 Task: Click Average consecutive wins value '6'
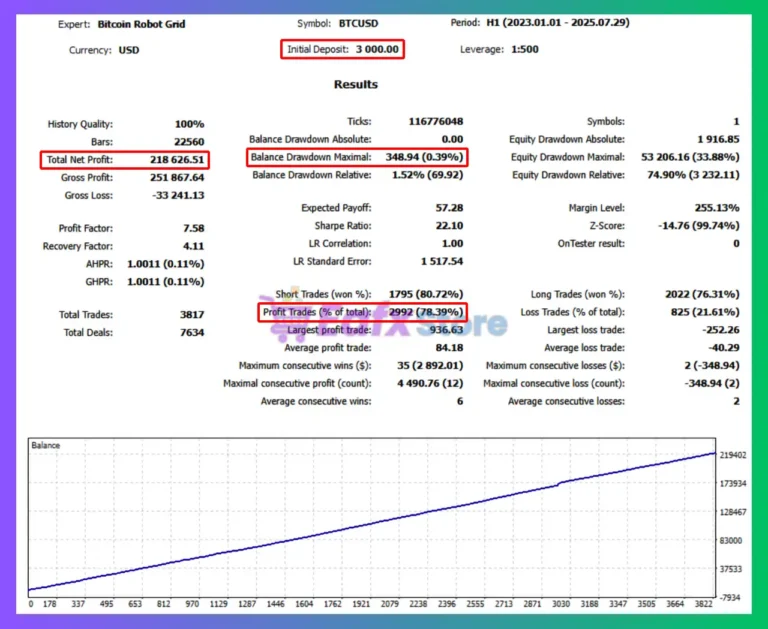point(460,401)
